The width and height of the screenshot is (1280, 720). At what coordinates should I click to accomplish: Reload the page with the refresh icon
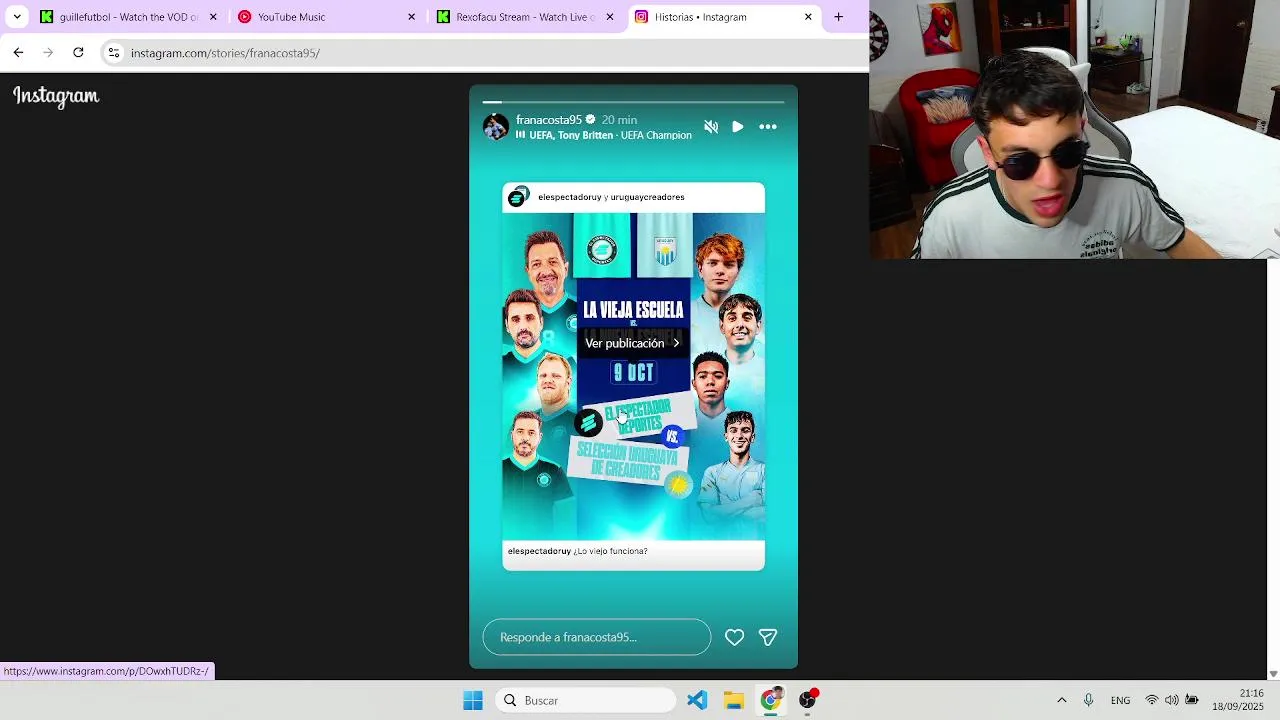pyautogui.click(x=78, y=53)
